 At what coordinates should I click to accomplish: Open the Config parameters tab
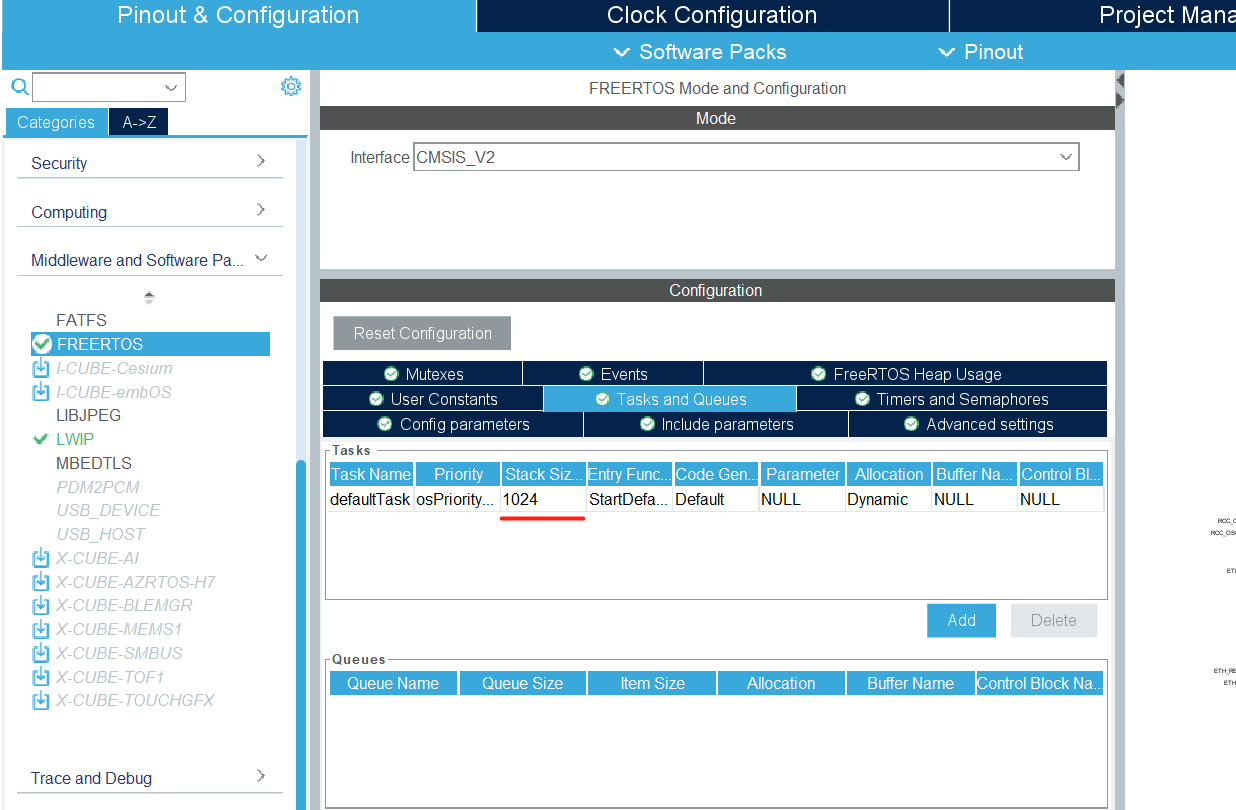coord(453,424)
